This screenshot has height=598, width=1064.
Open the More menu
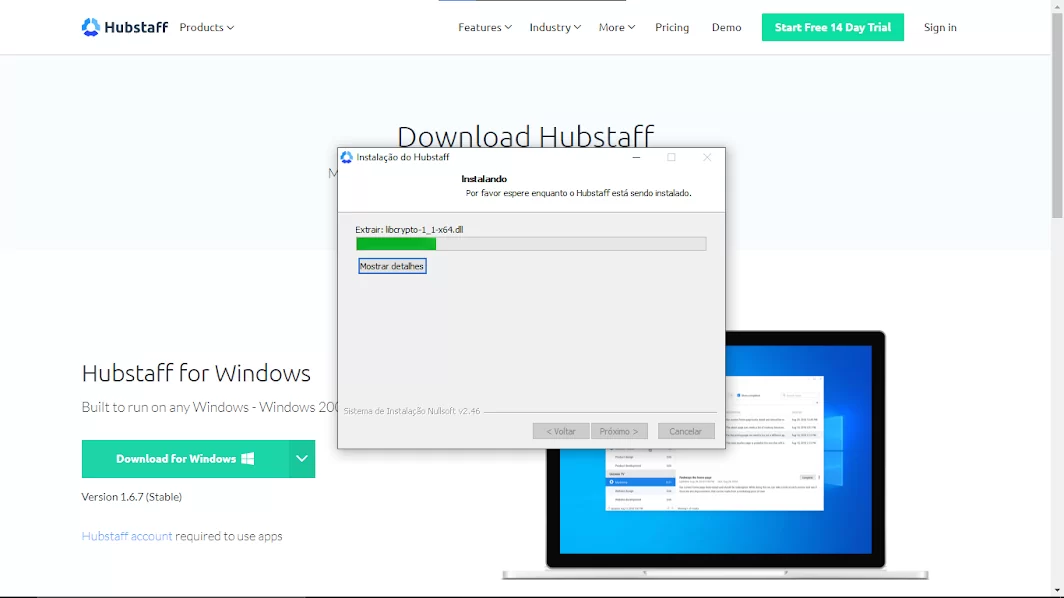tap(617, 27)
